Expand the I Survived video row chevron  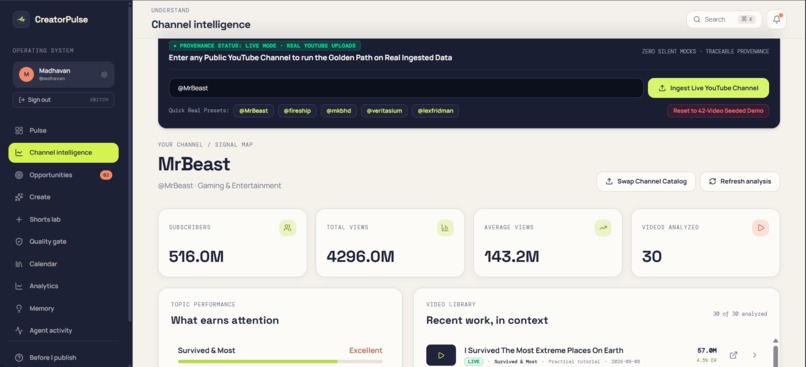pos(755,355)
